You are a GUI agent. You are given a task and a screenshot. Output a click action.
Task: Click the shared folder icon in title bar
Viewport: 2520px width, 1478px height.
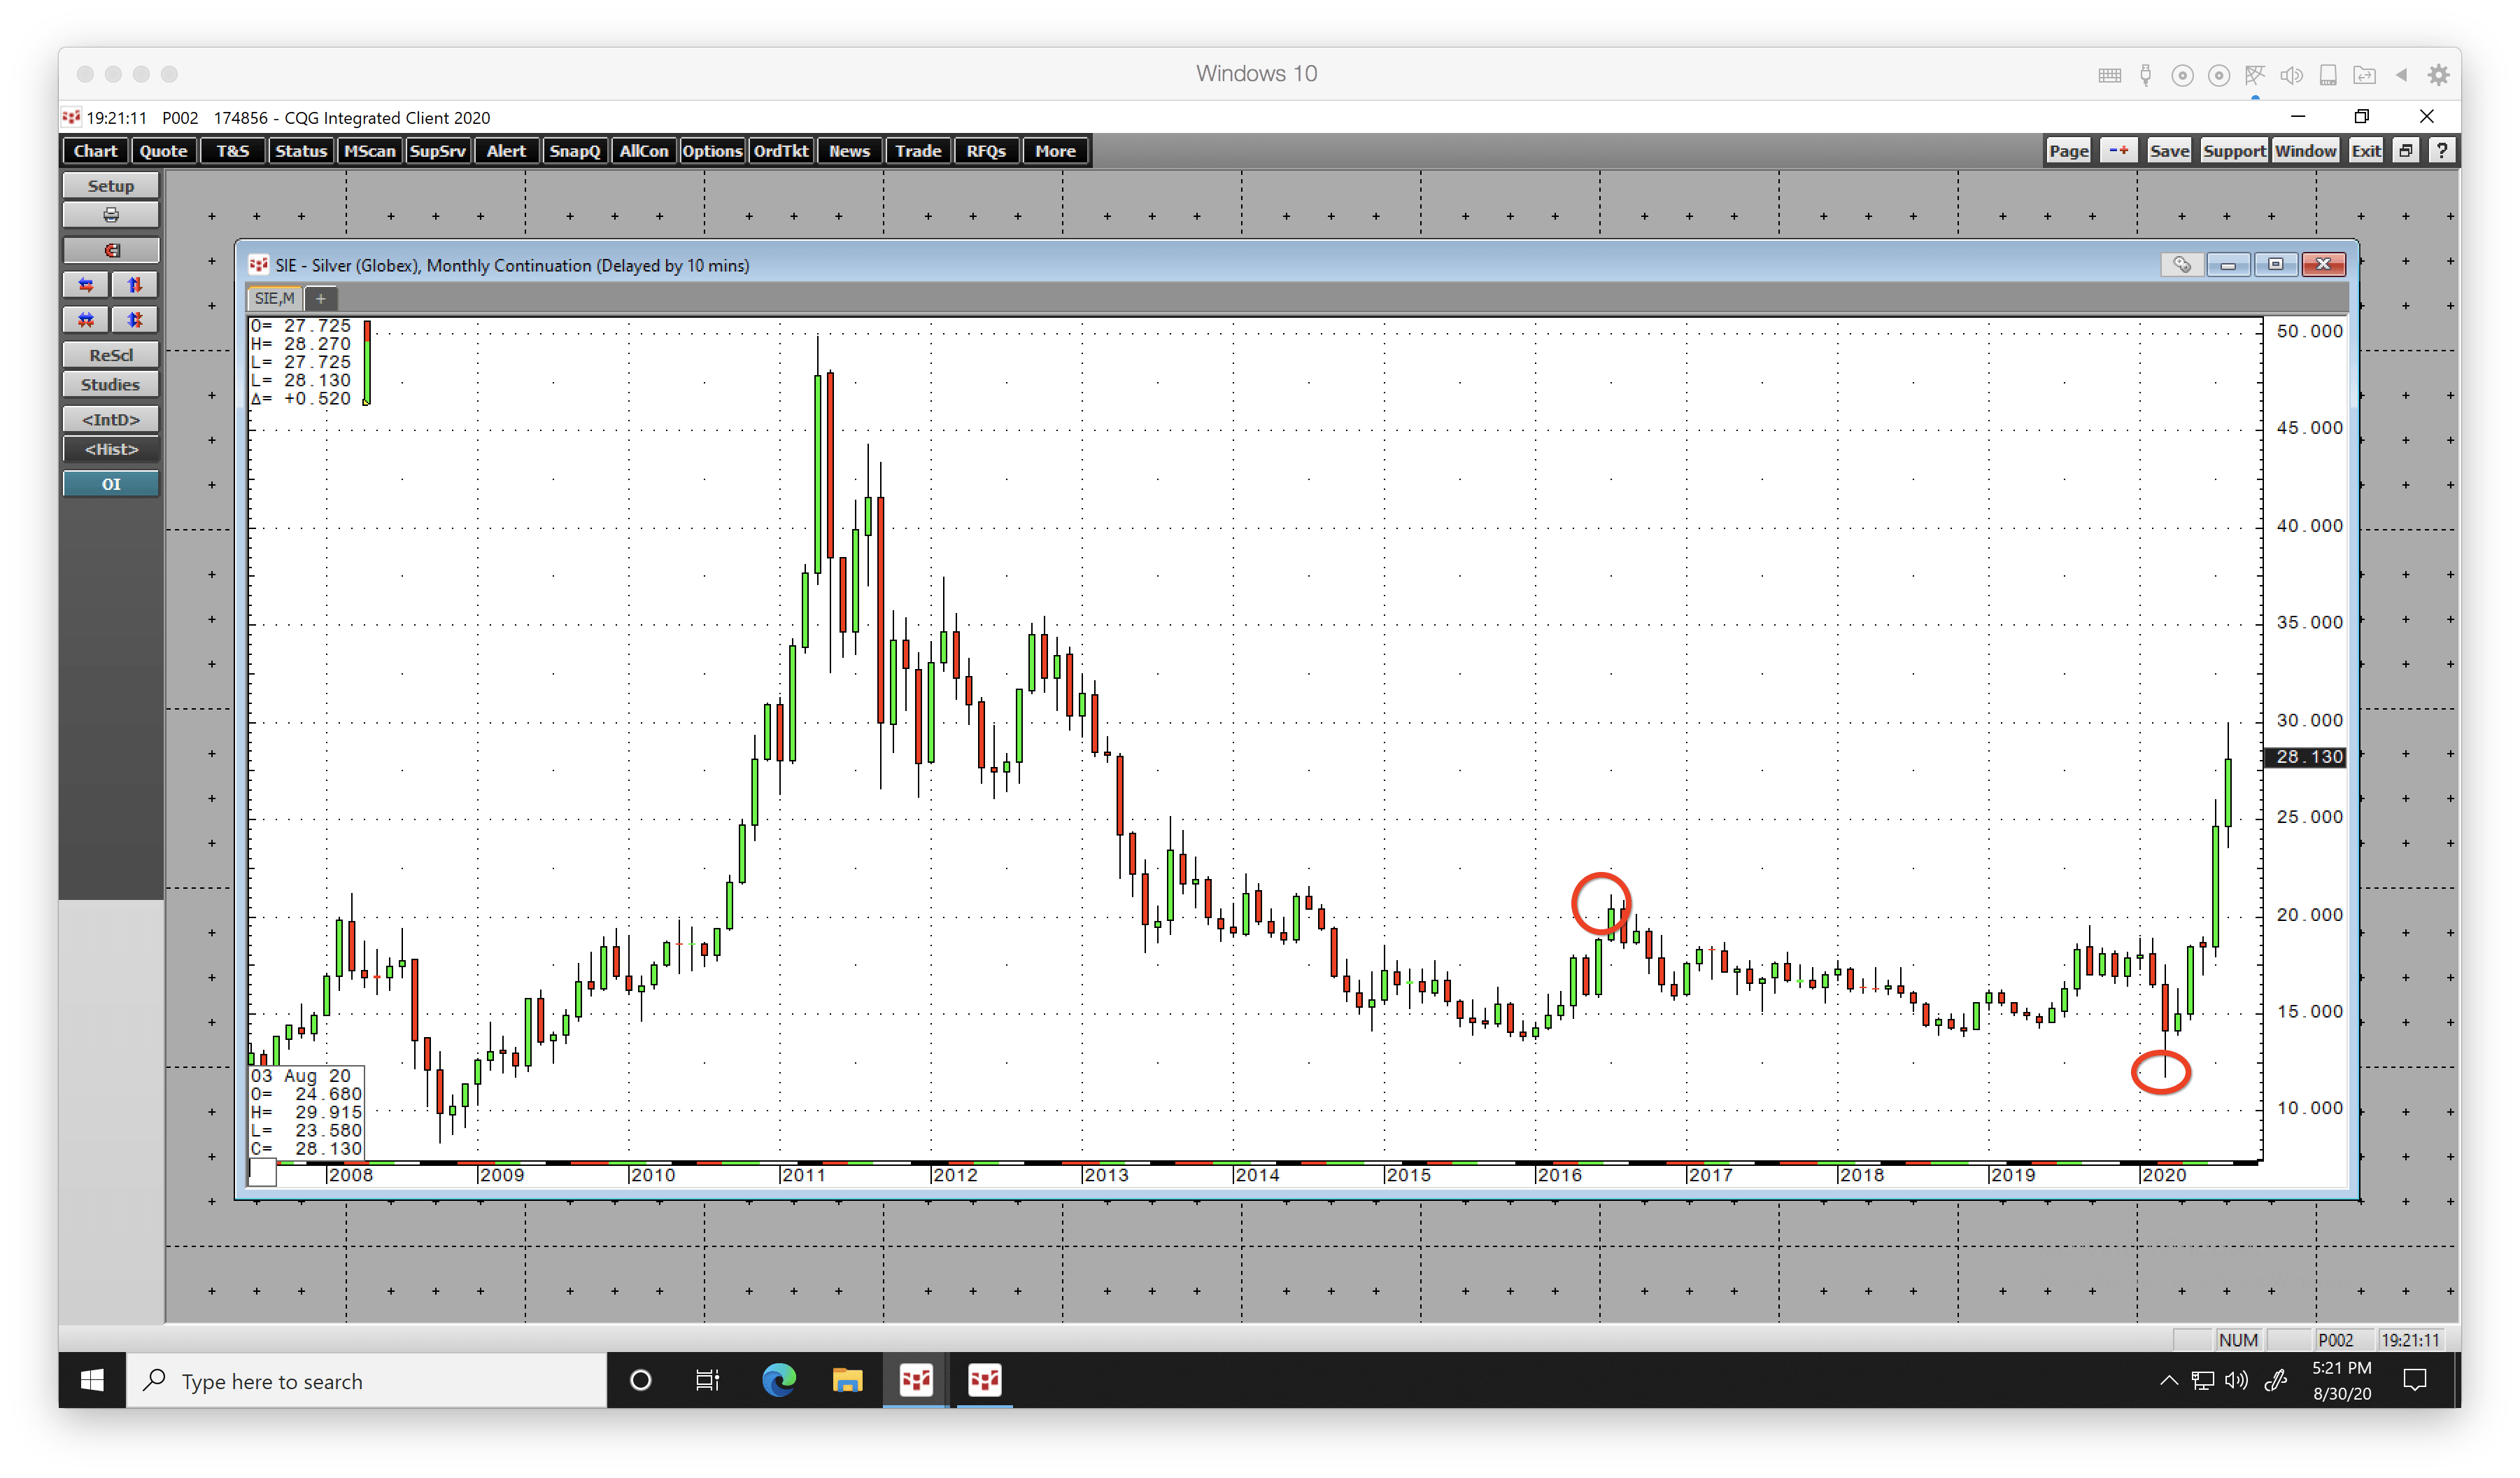click(2364, 75)
